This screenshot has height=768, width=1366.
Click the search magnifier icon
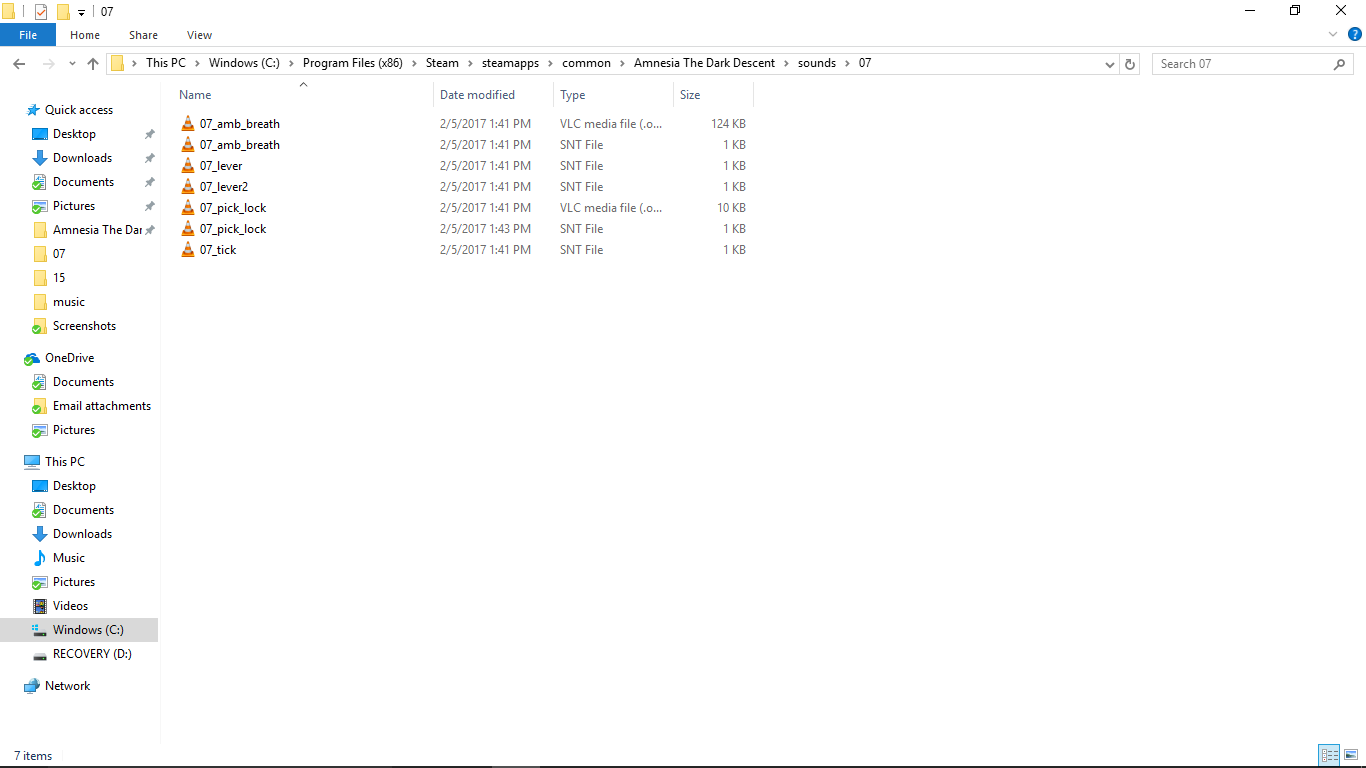click(x=1339, y=63)
